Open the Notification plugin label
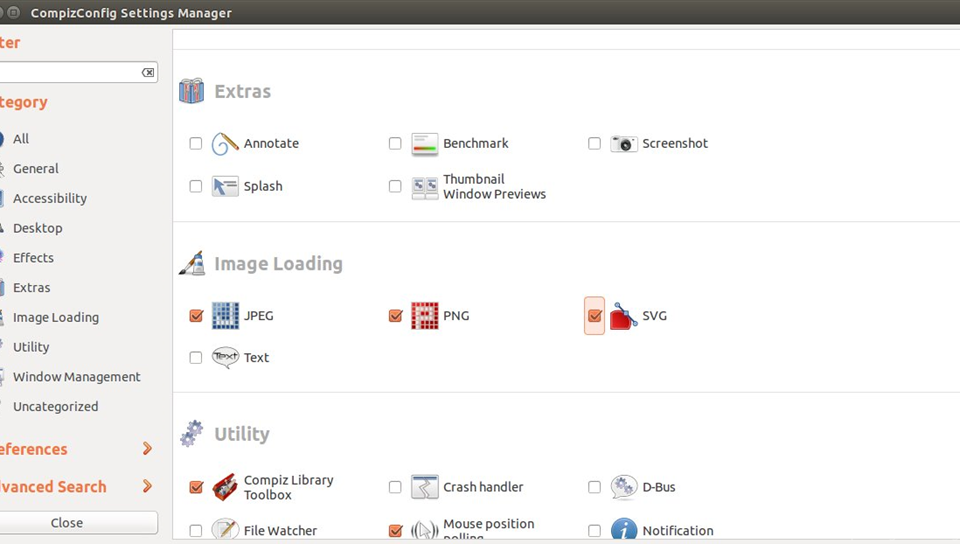This screenshot has width=960, height=544. pyautogui.click(x=678, y=531)
